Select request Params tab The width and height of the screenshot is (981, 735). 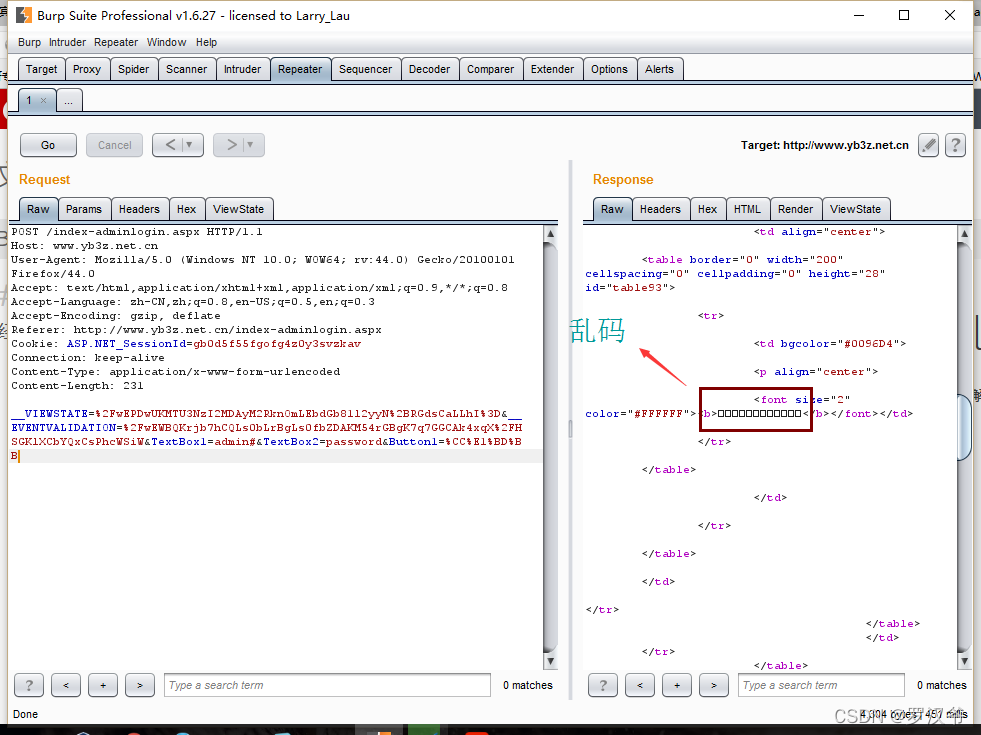point(84,210)
